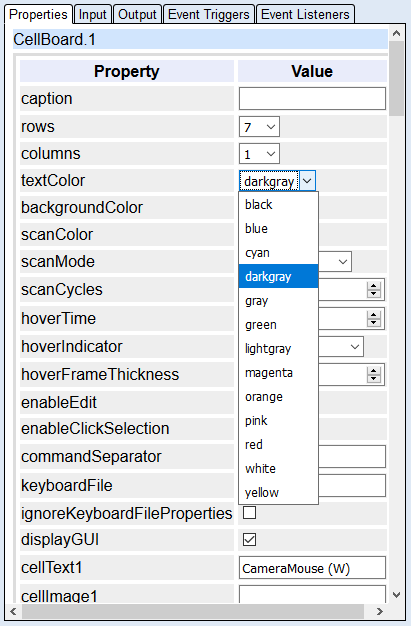The width and height of the screenshot is (411, 626).
Task: Pick gray from textColor list
Action: click(278, 300)
